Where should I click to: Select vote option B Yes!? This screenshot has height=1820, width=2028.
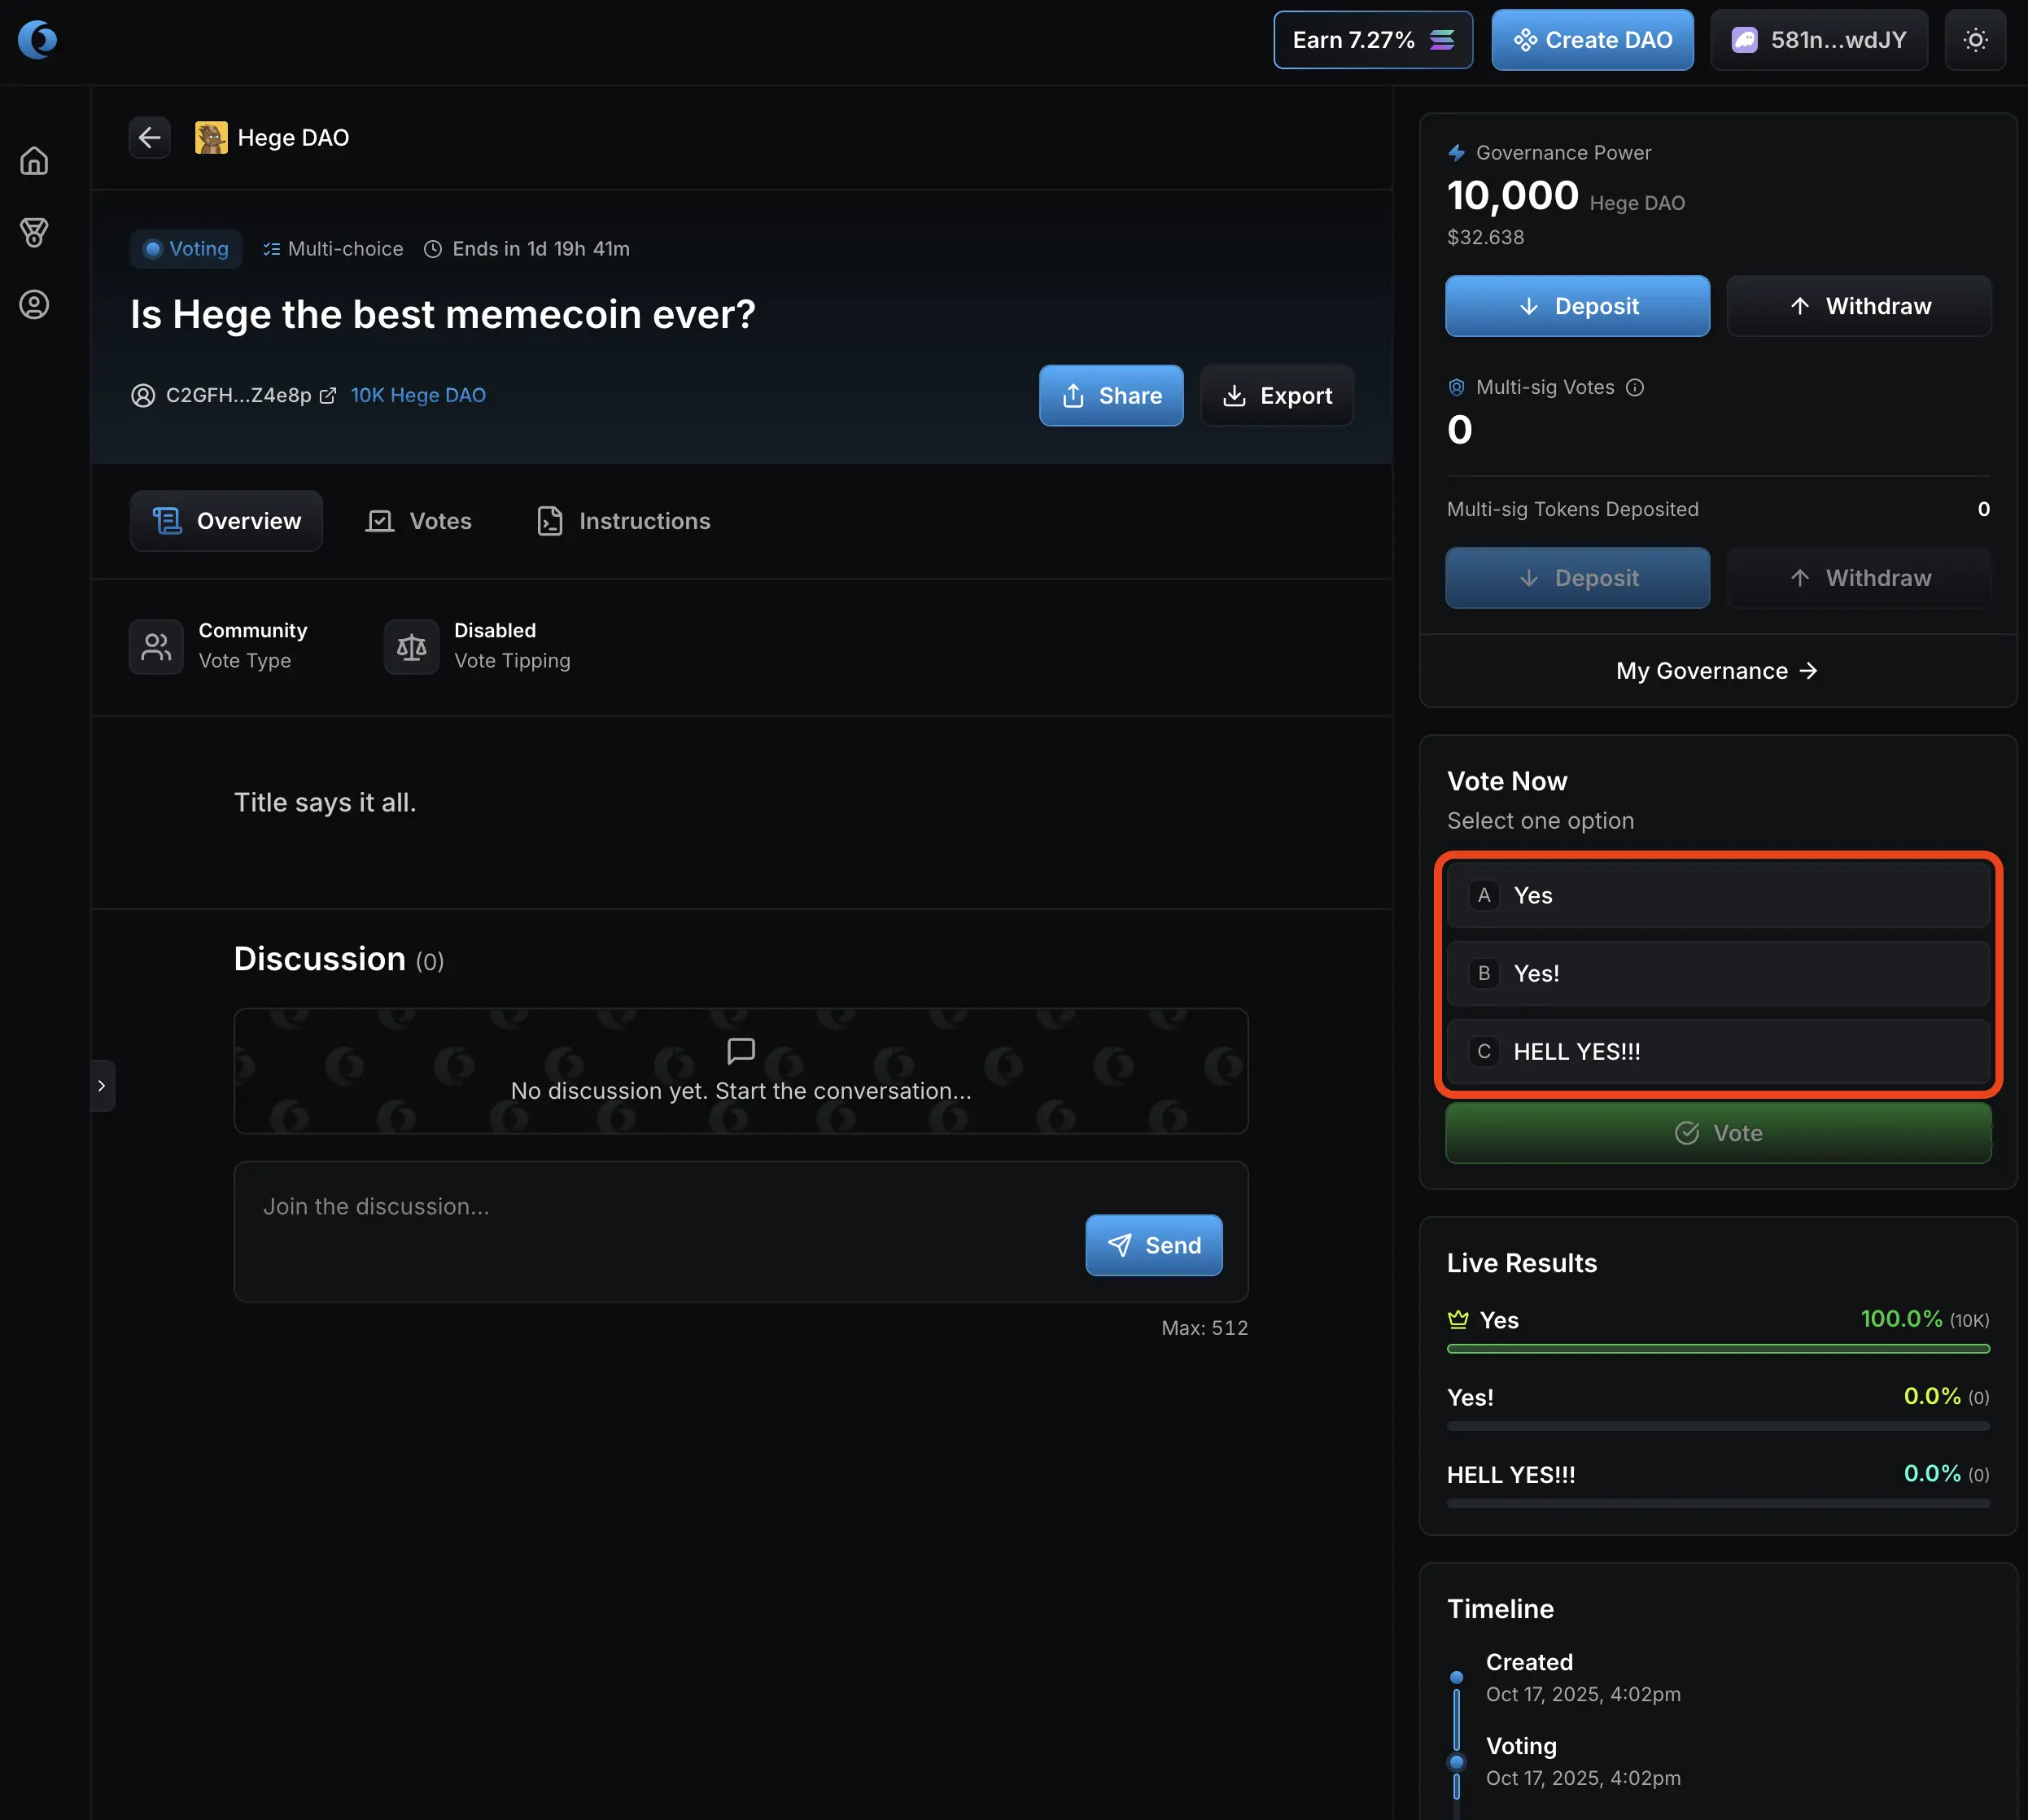[1718, 973]
